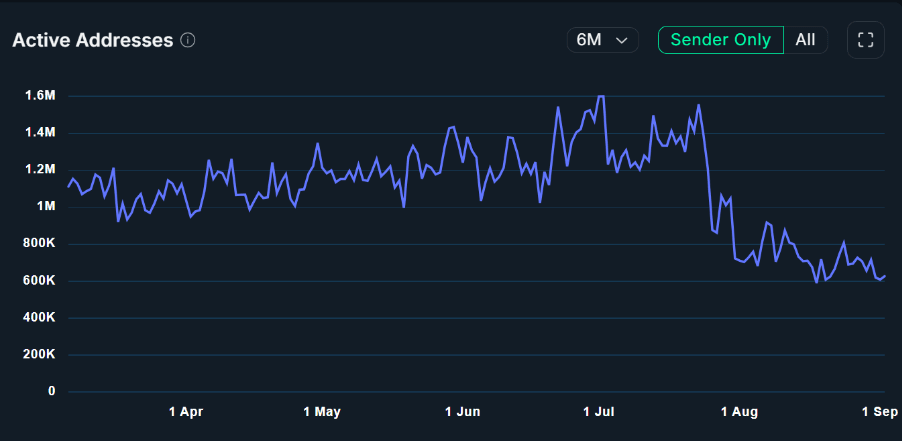The image size is (902, 441).
Task: Expand the chart to fullscreen
Action: pyautogui.click(x=866, y=40)
